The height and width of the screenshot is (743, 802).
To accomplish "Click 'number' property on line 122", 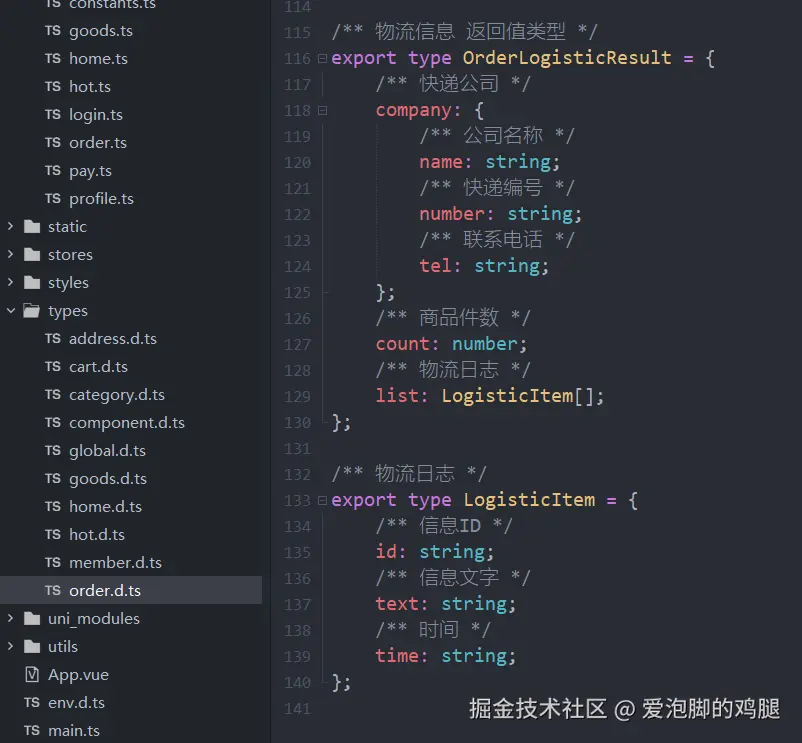I will point(452,214).
